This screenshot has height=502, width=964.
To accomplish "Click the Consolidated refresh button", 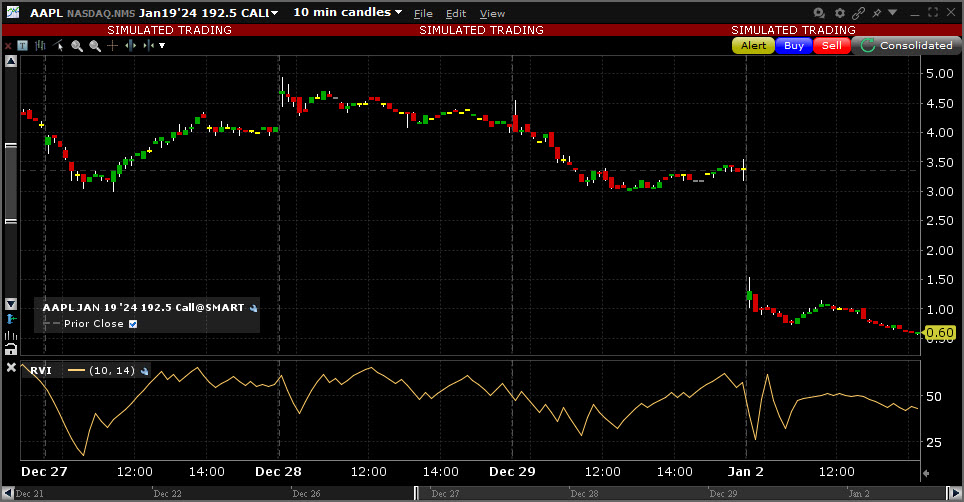I will [907, 45].
